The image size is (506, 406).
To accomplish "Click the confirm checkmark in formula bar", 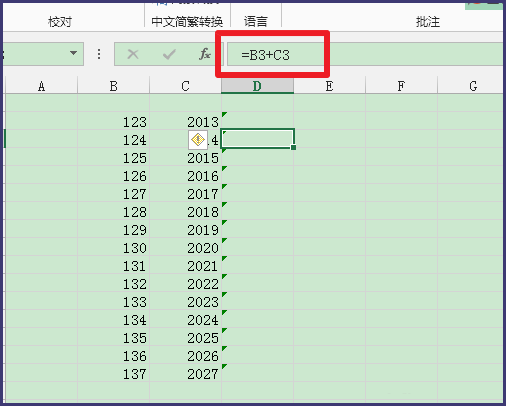I will click(x=169, y=54).
